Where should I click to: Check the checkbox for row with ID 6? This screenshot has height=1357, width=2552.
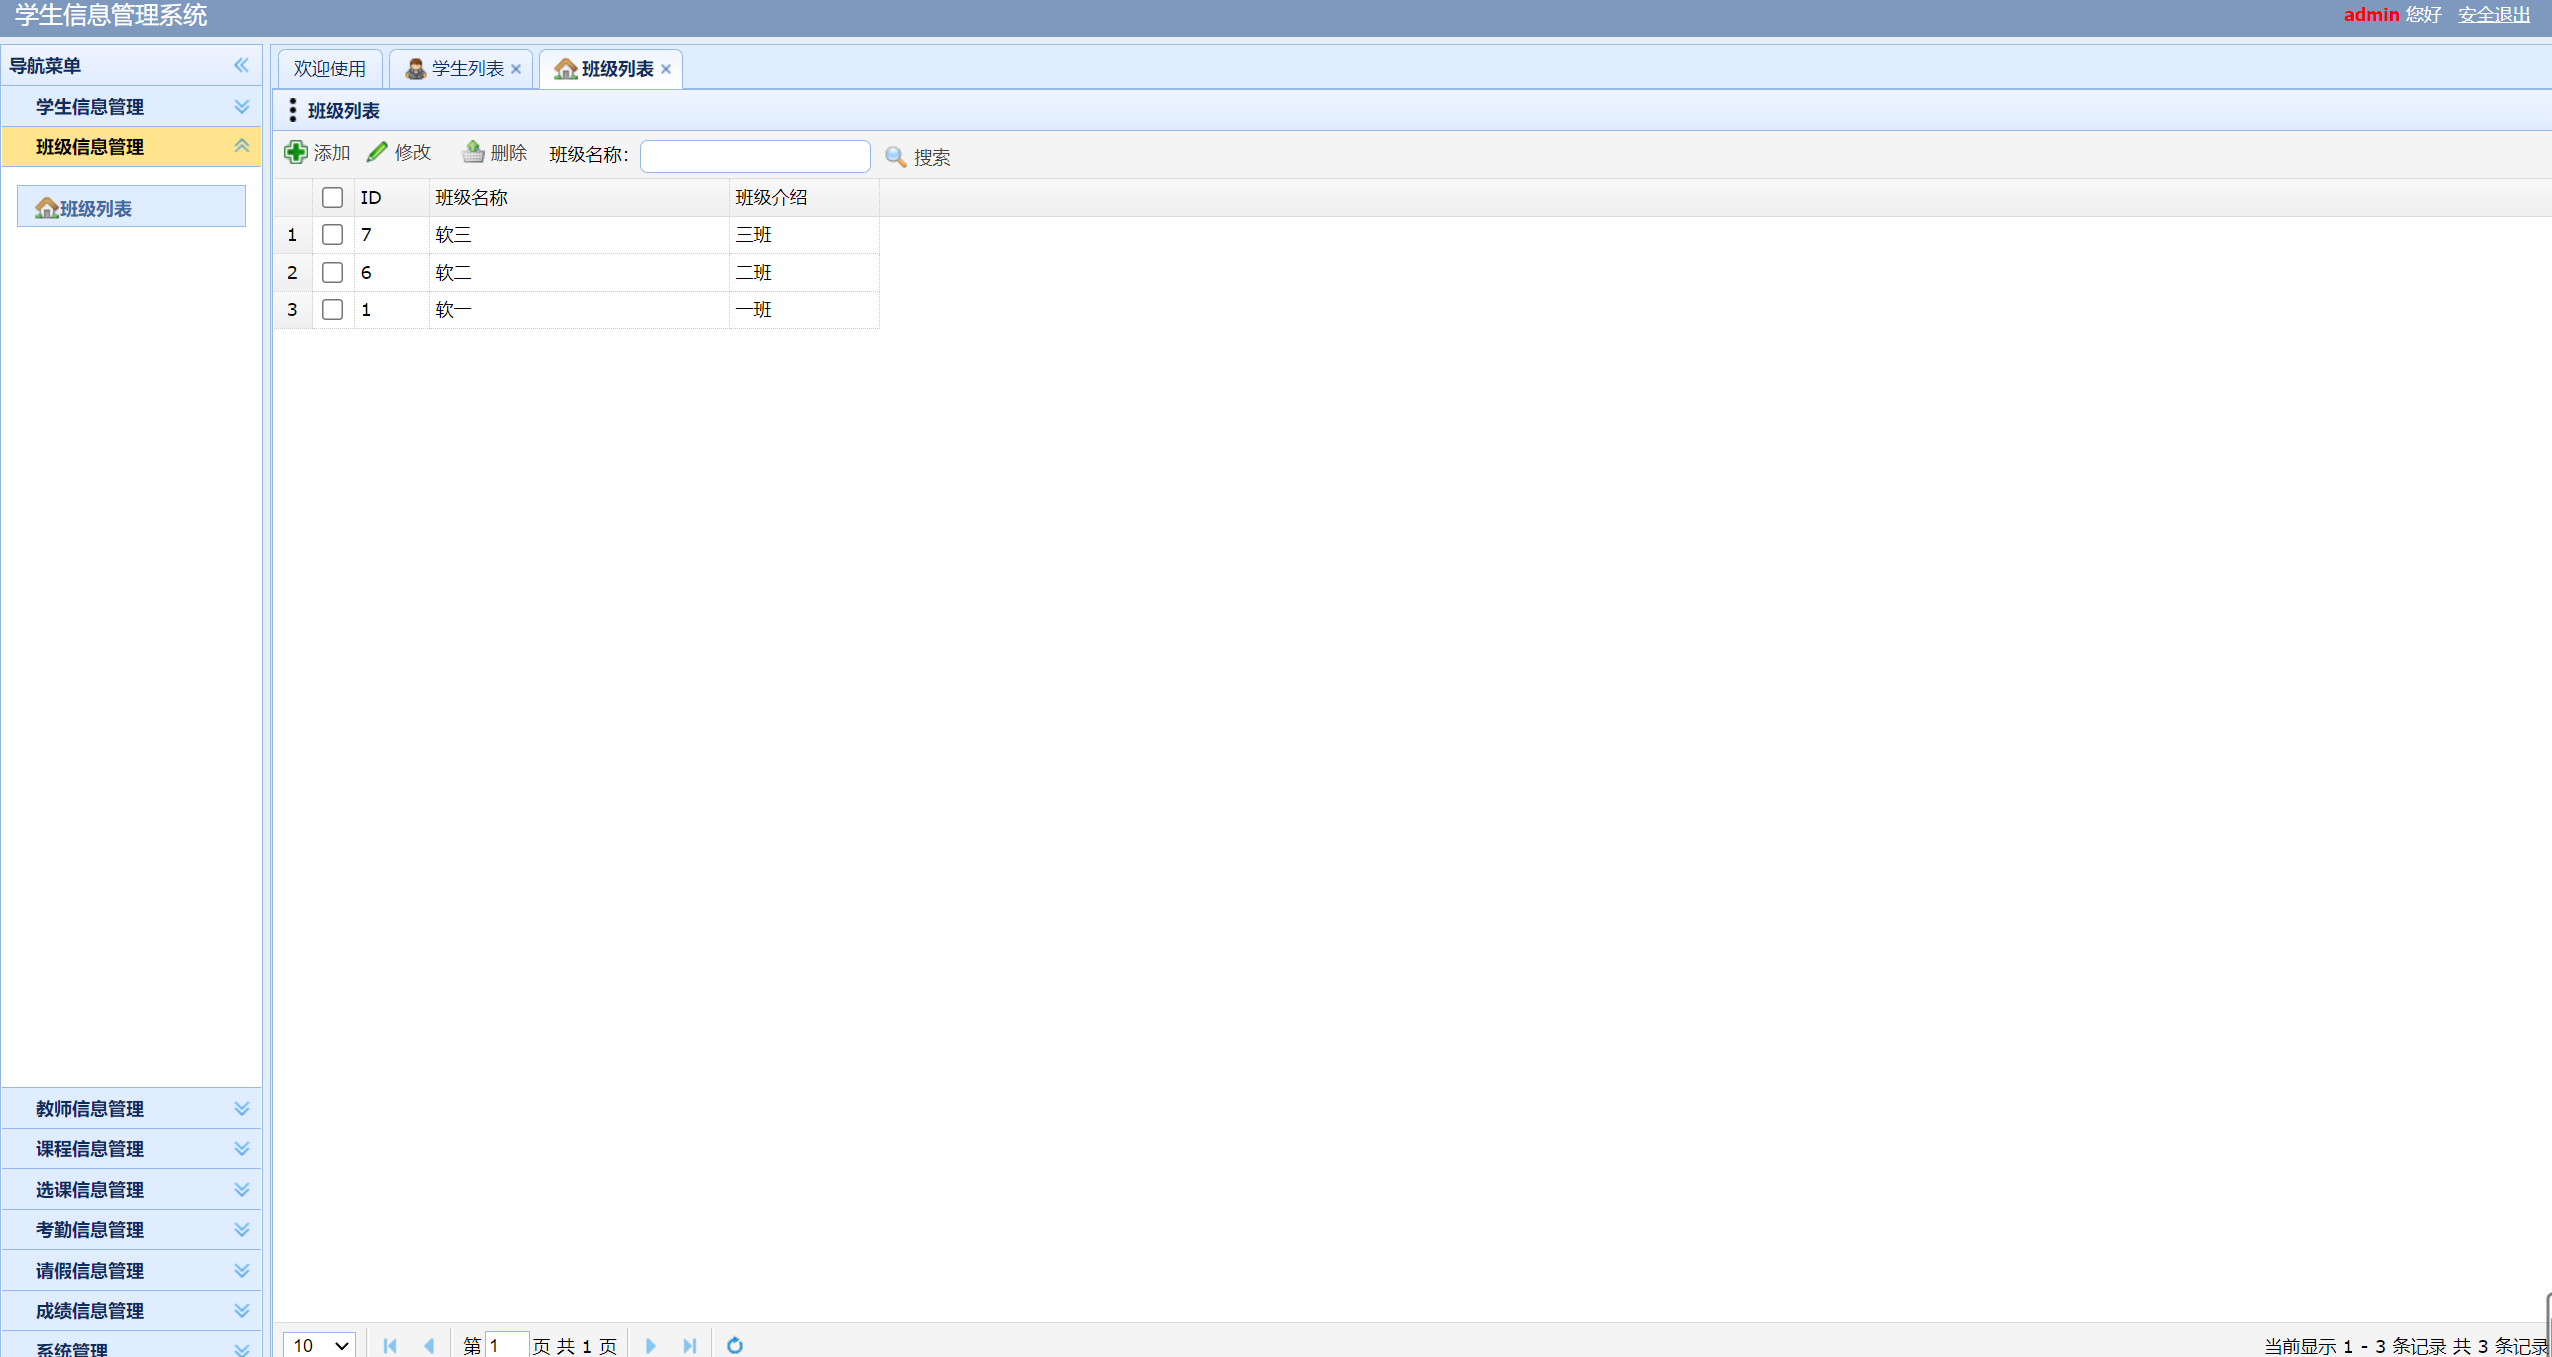(333, 272)
